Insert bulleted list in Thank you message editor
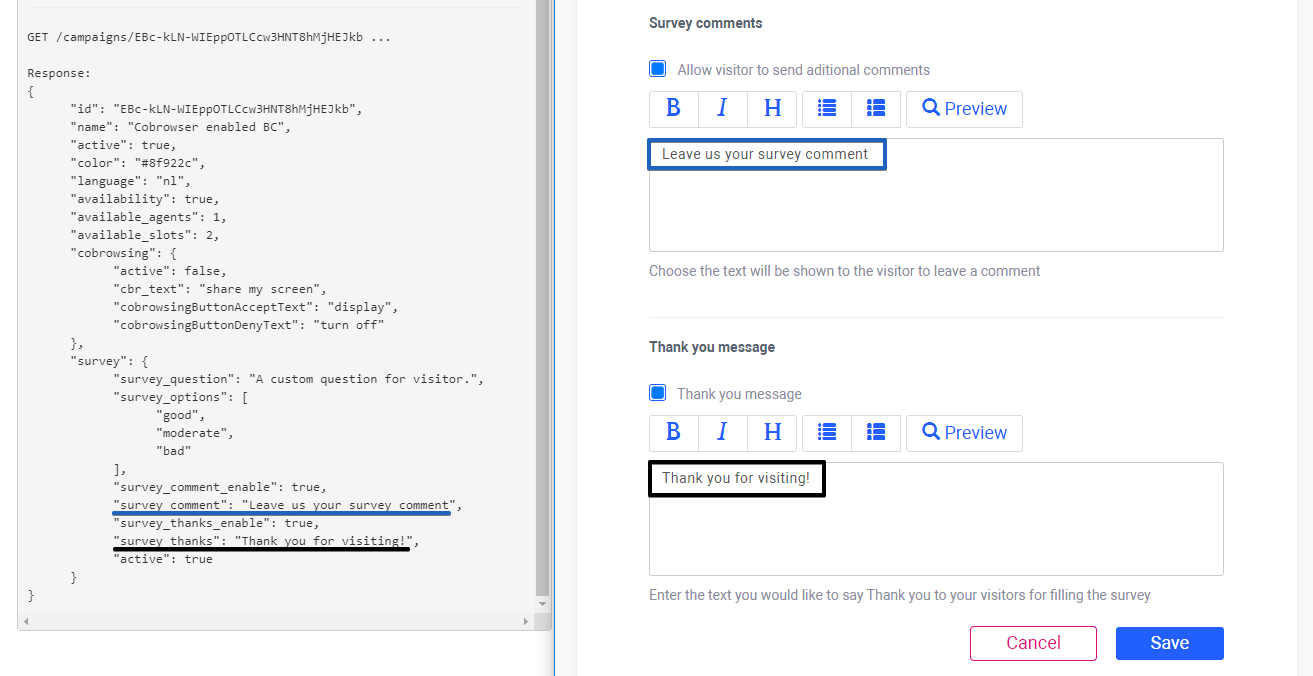 point(826,432)
